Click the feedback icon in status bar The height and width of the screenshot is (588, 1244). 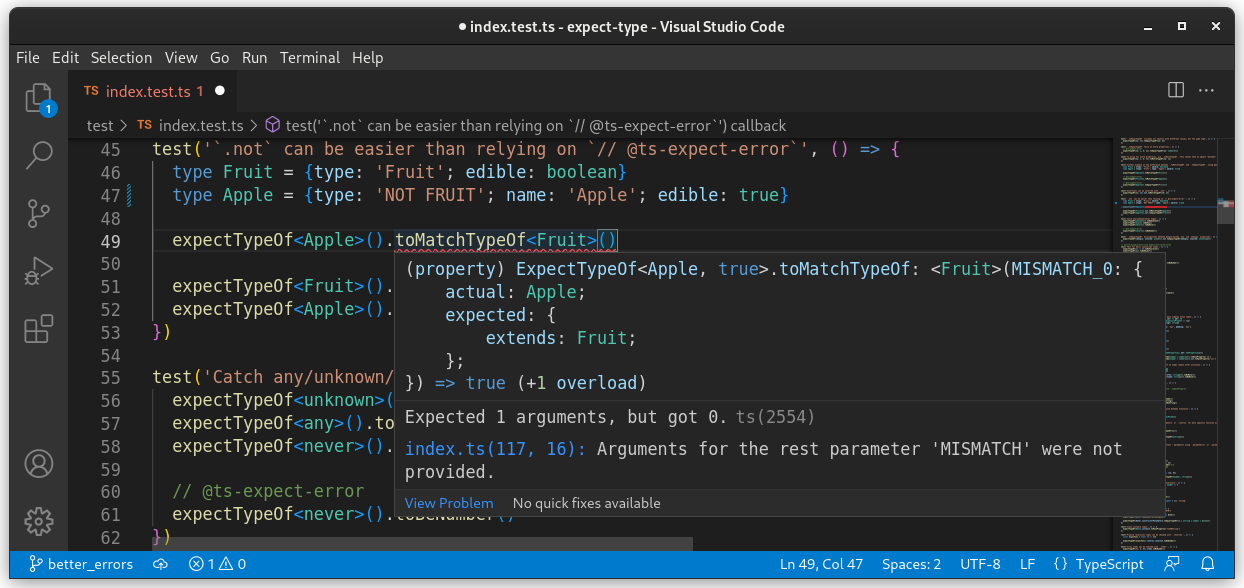point(1172,564)
